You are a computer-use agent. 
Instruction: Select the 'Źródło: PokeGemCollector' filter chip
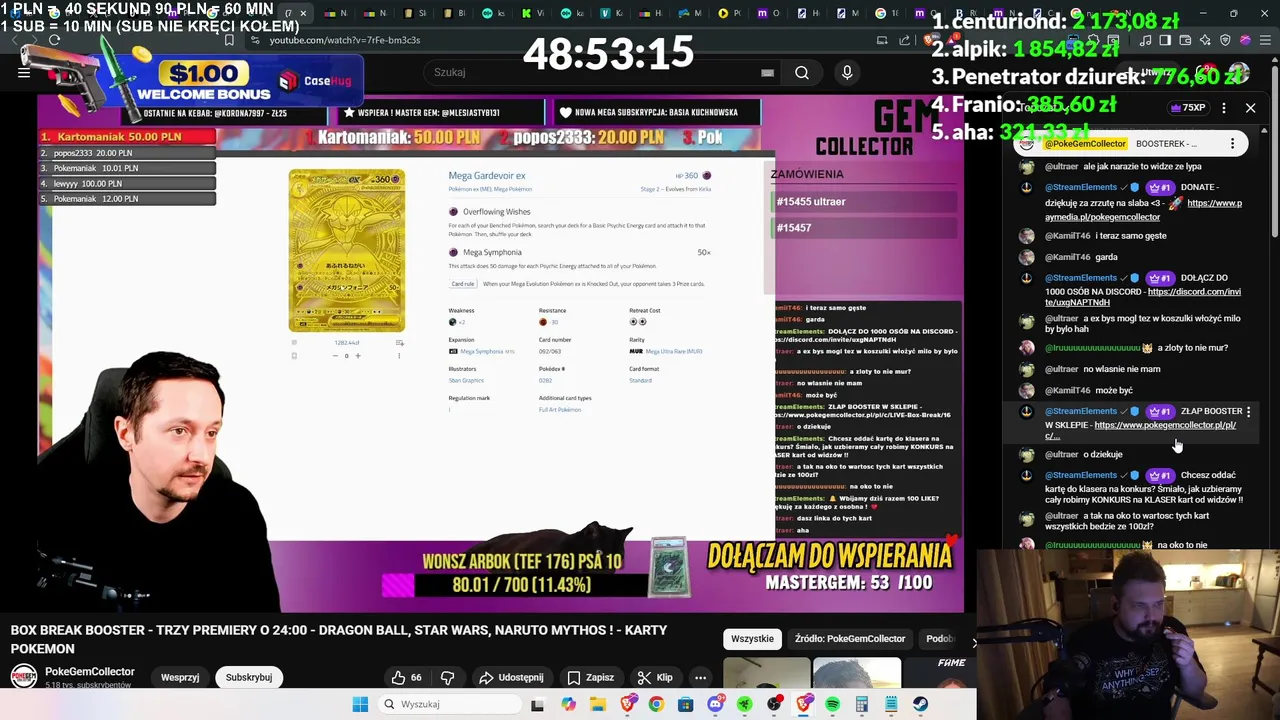point(850,638)
